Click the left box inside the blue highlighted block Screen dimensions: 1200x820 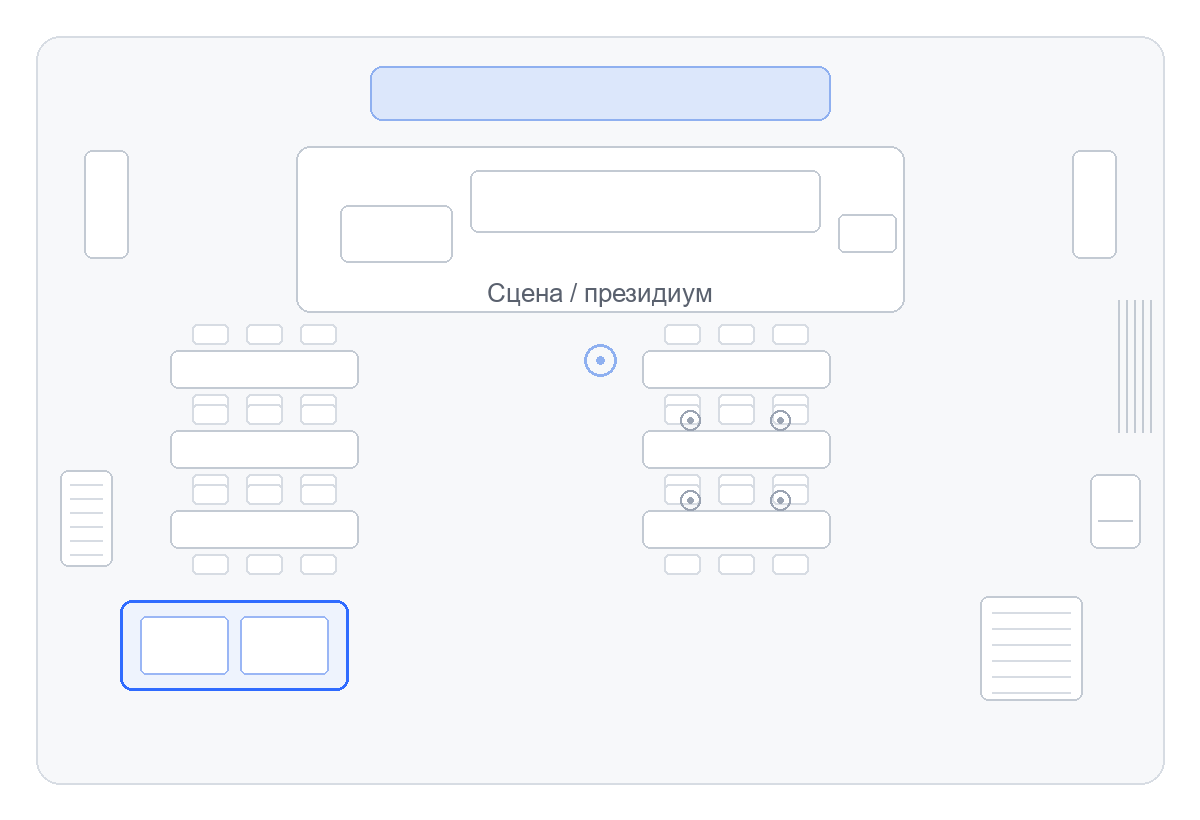pos(184,645)
